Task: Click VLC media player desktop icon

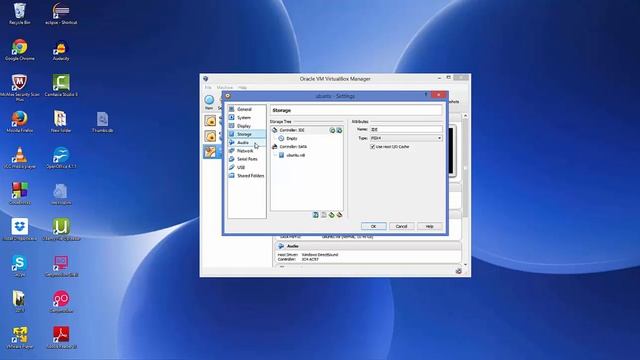Action: [20, 158]
